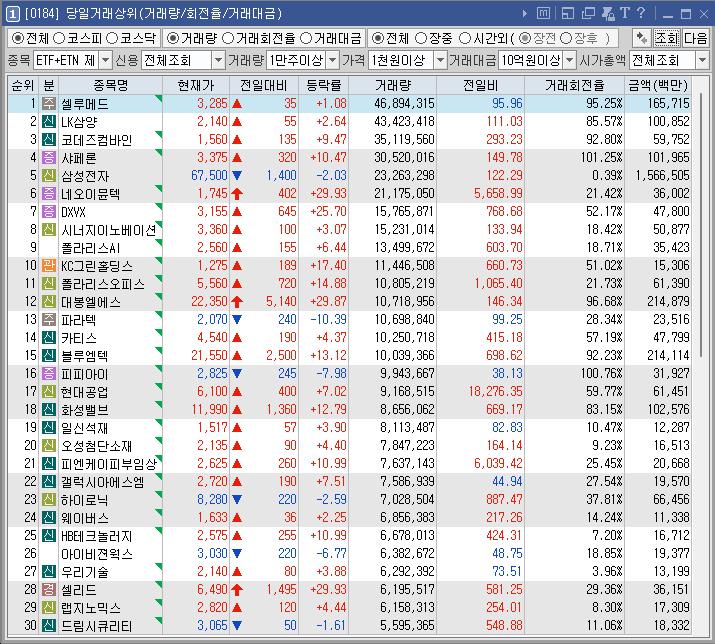This screenshot has width=715, height=644.
Task: Click the red up triangle on the 셀루메드 row
Action: click(237, 104)
